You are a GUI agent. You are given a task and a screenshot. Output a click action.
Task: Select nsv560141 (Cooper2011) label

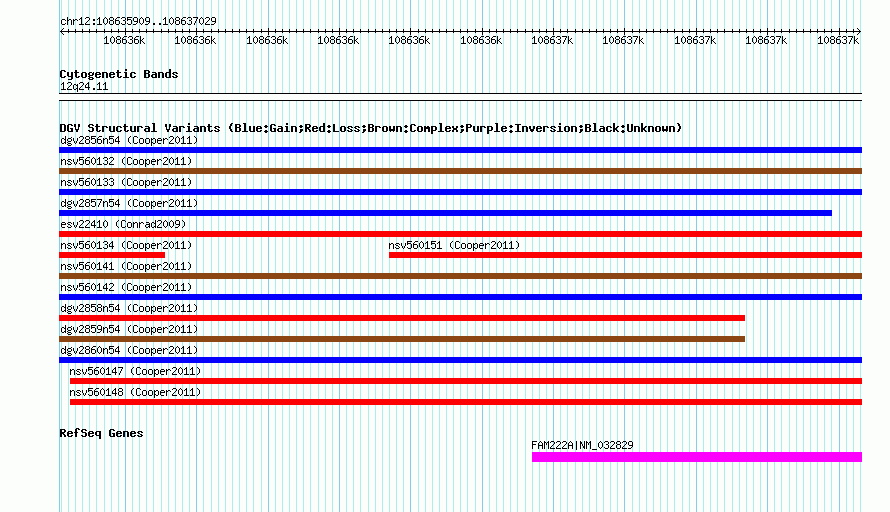[126, 266]
